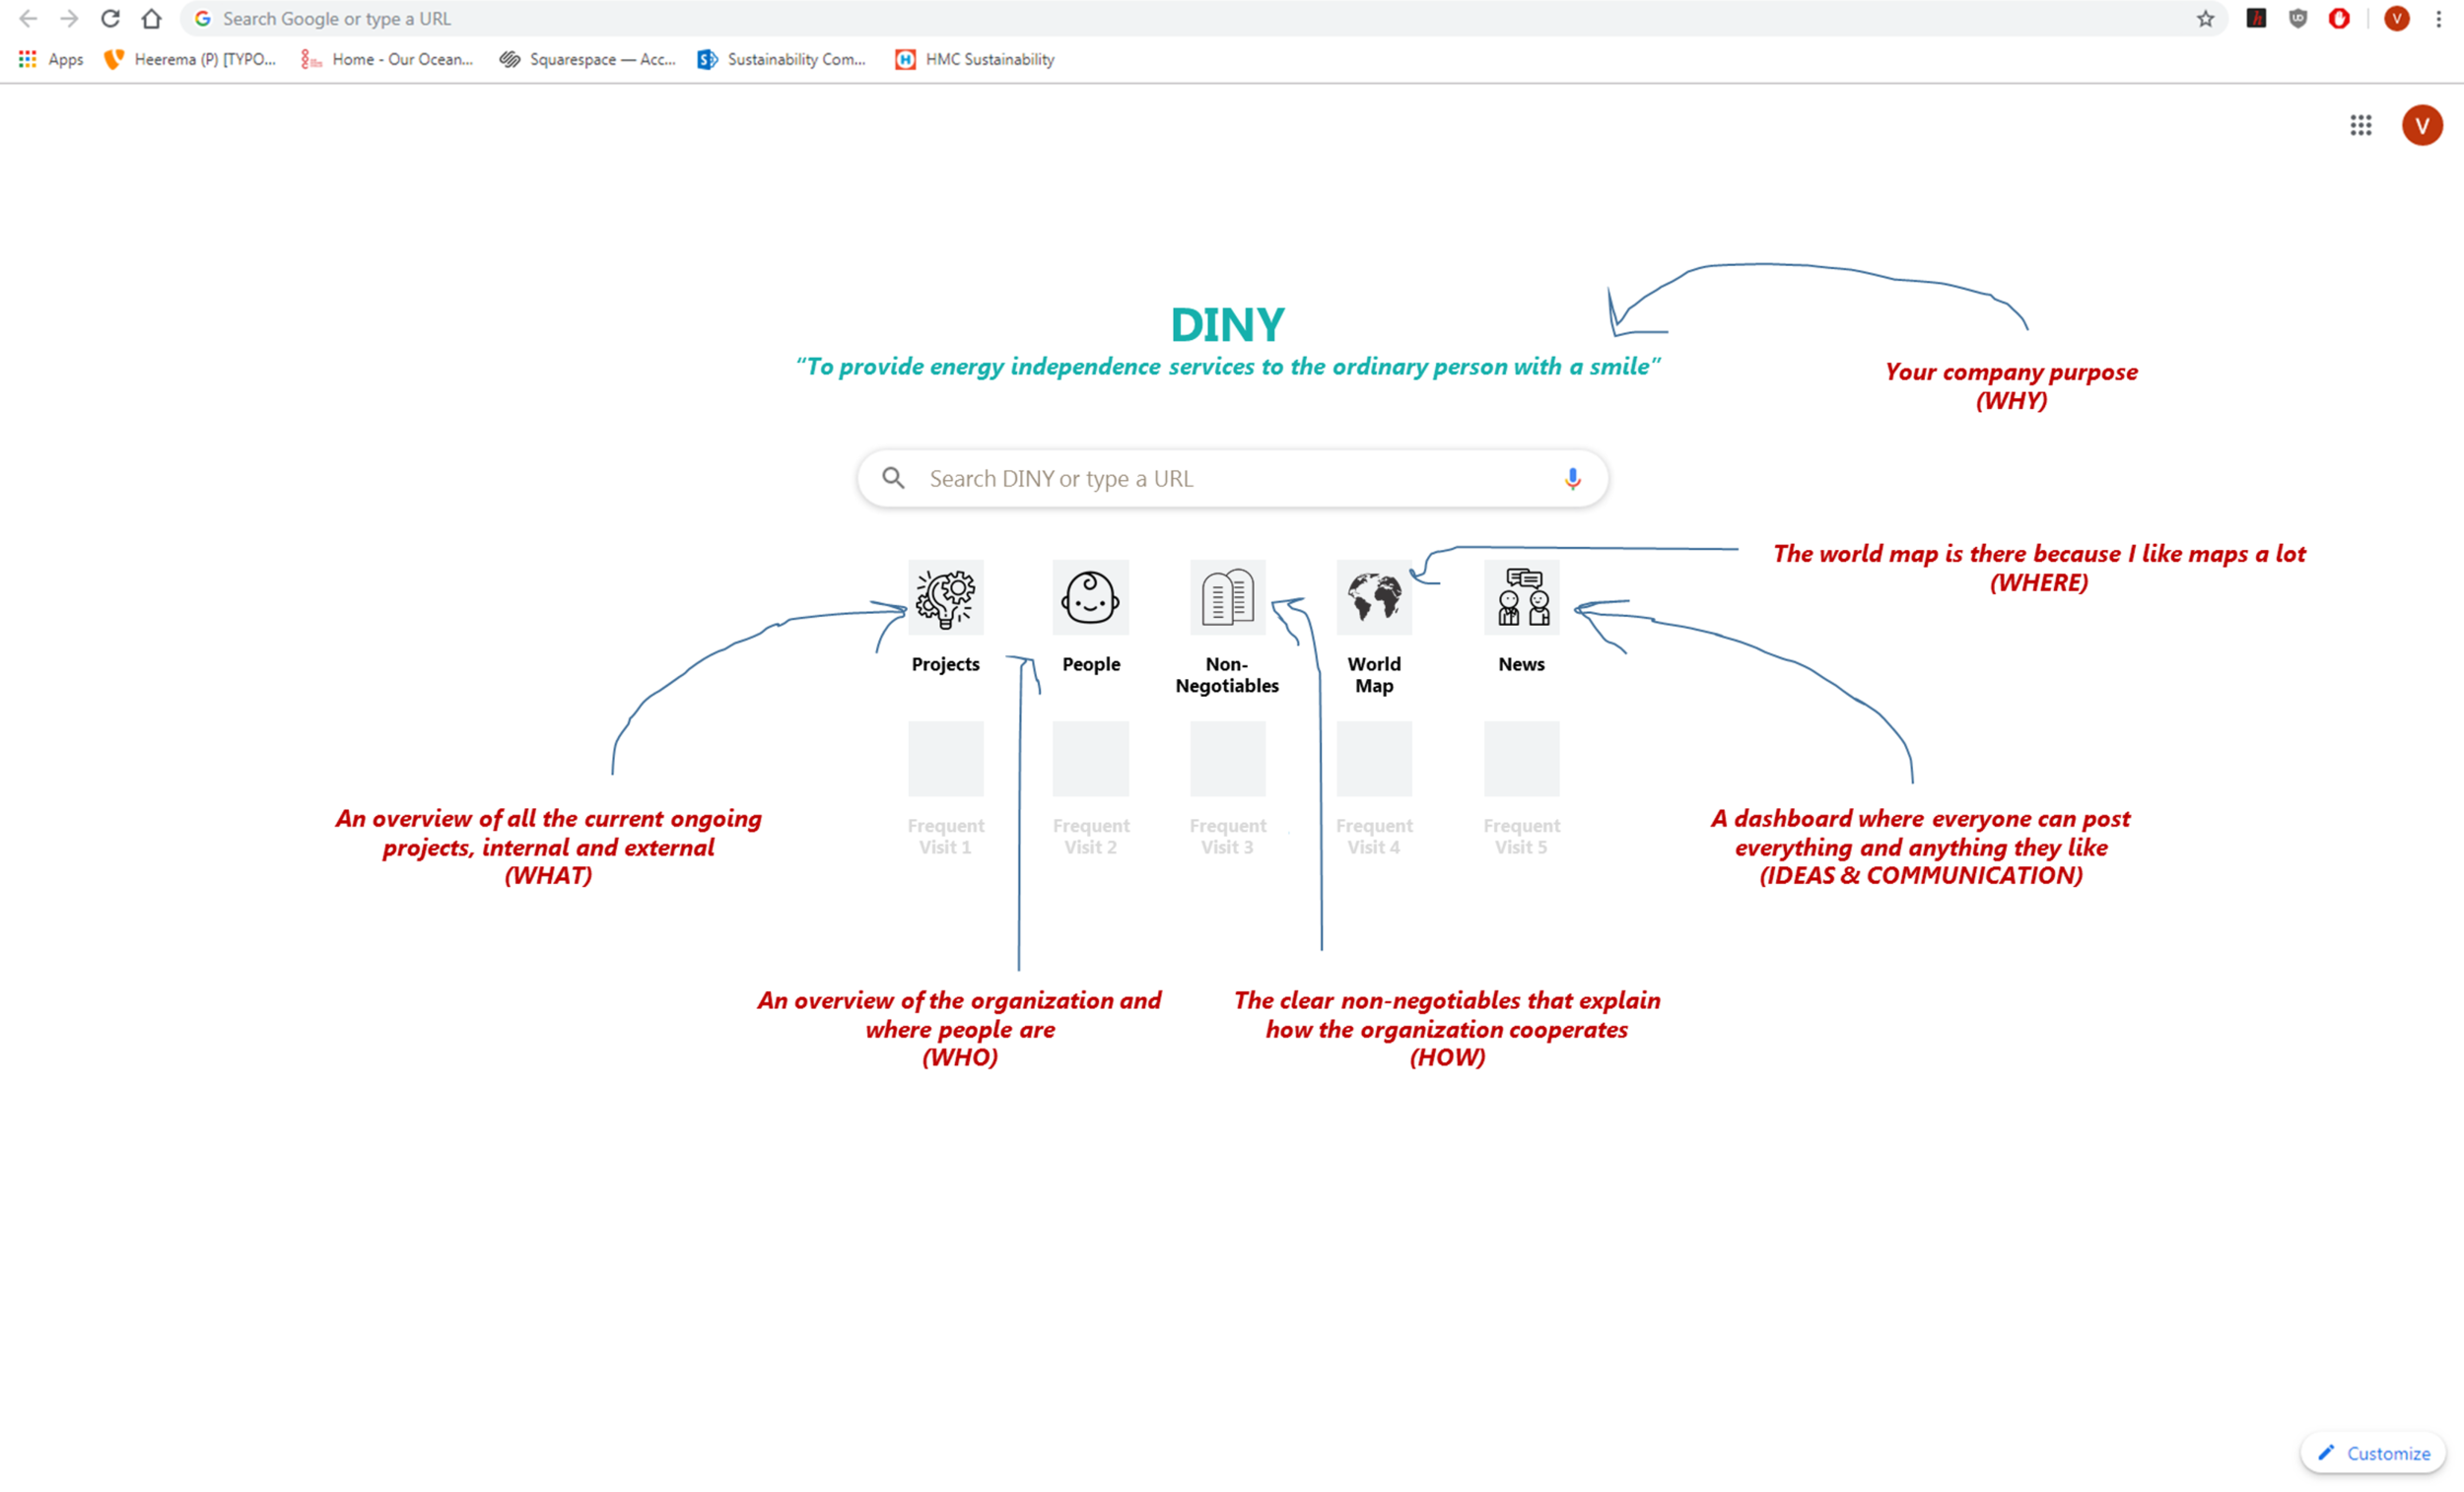Open the People shortcut icon

coord(1090,598)
